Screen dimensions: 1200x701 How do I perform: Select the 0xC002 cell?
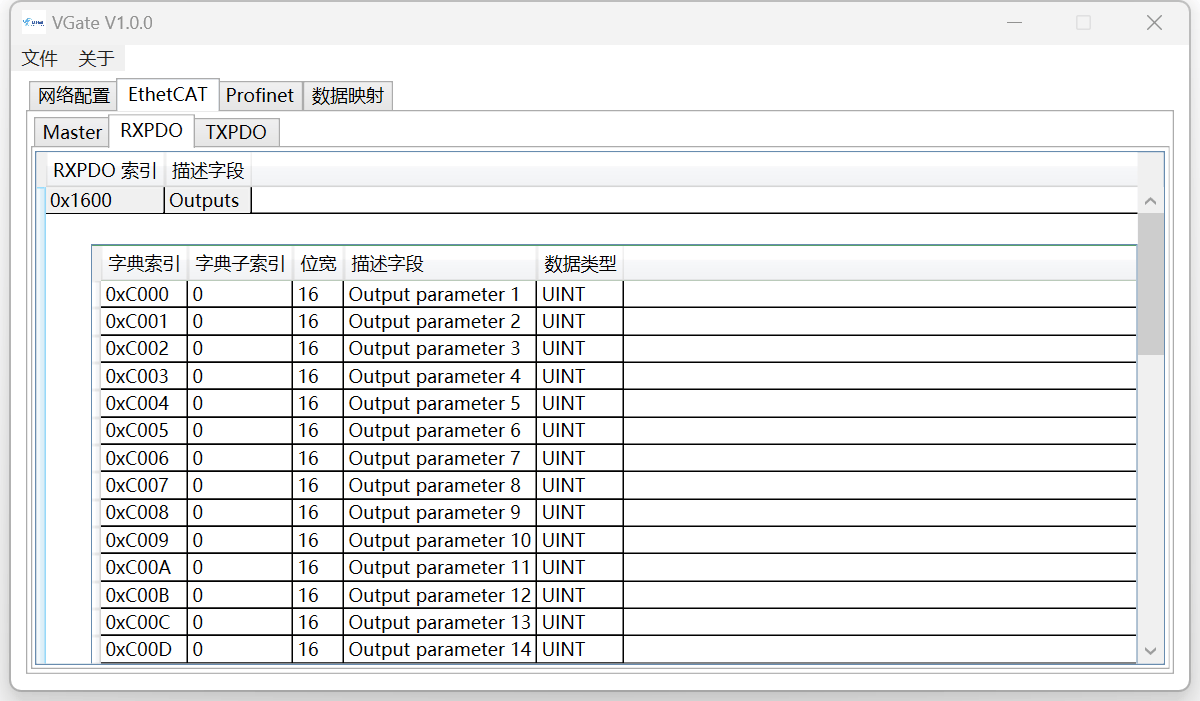click(x=144, y=348)
